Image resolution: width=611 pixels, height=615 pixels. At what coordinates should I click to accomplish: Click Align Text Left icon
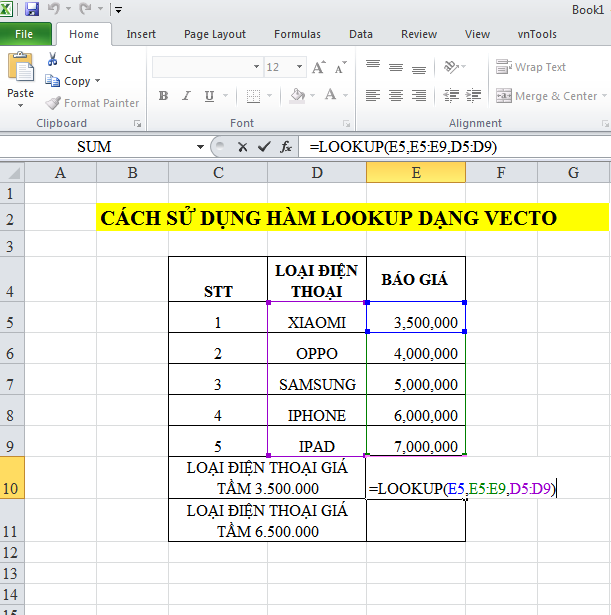(x=373, y=96)
